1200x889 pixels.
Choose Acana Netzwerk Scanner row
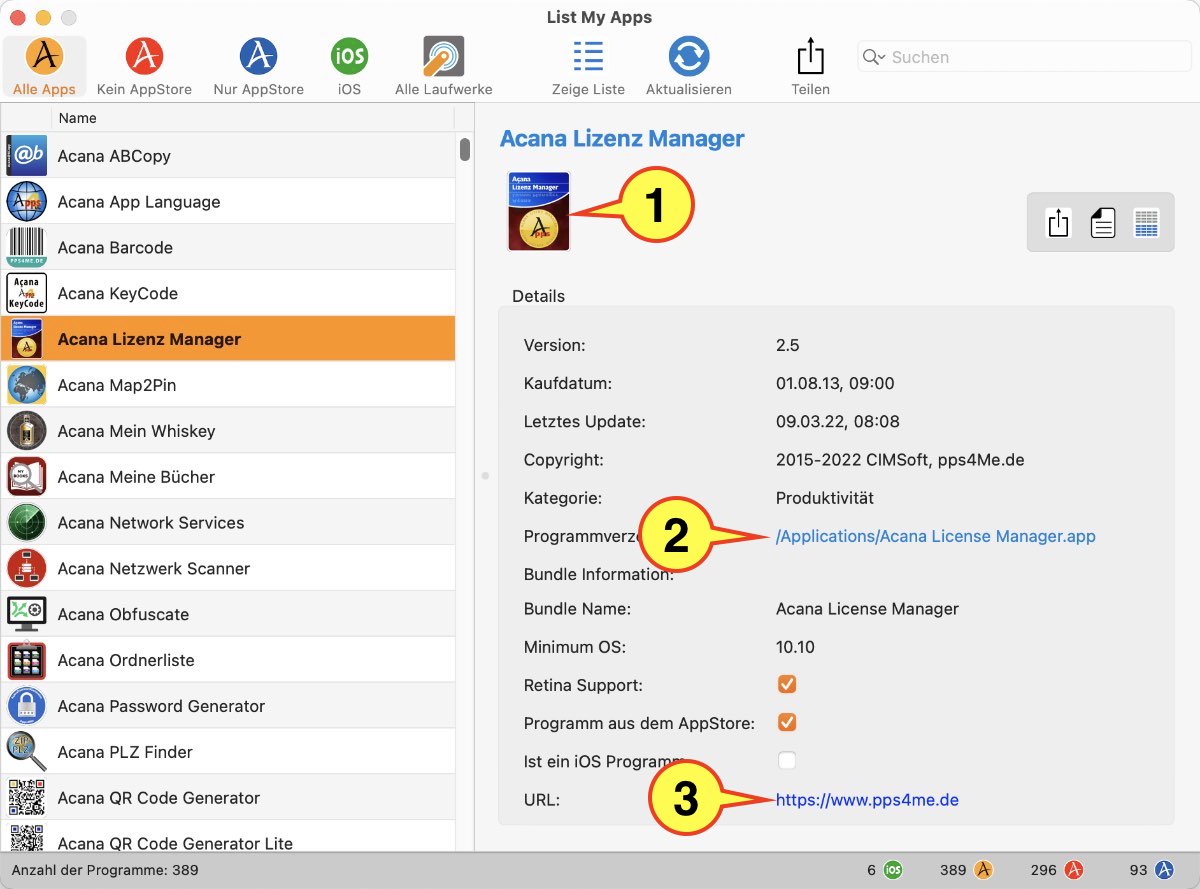154,569
